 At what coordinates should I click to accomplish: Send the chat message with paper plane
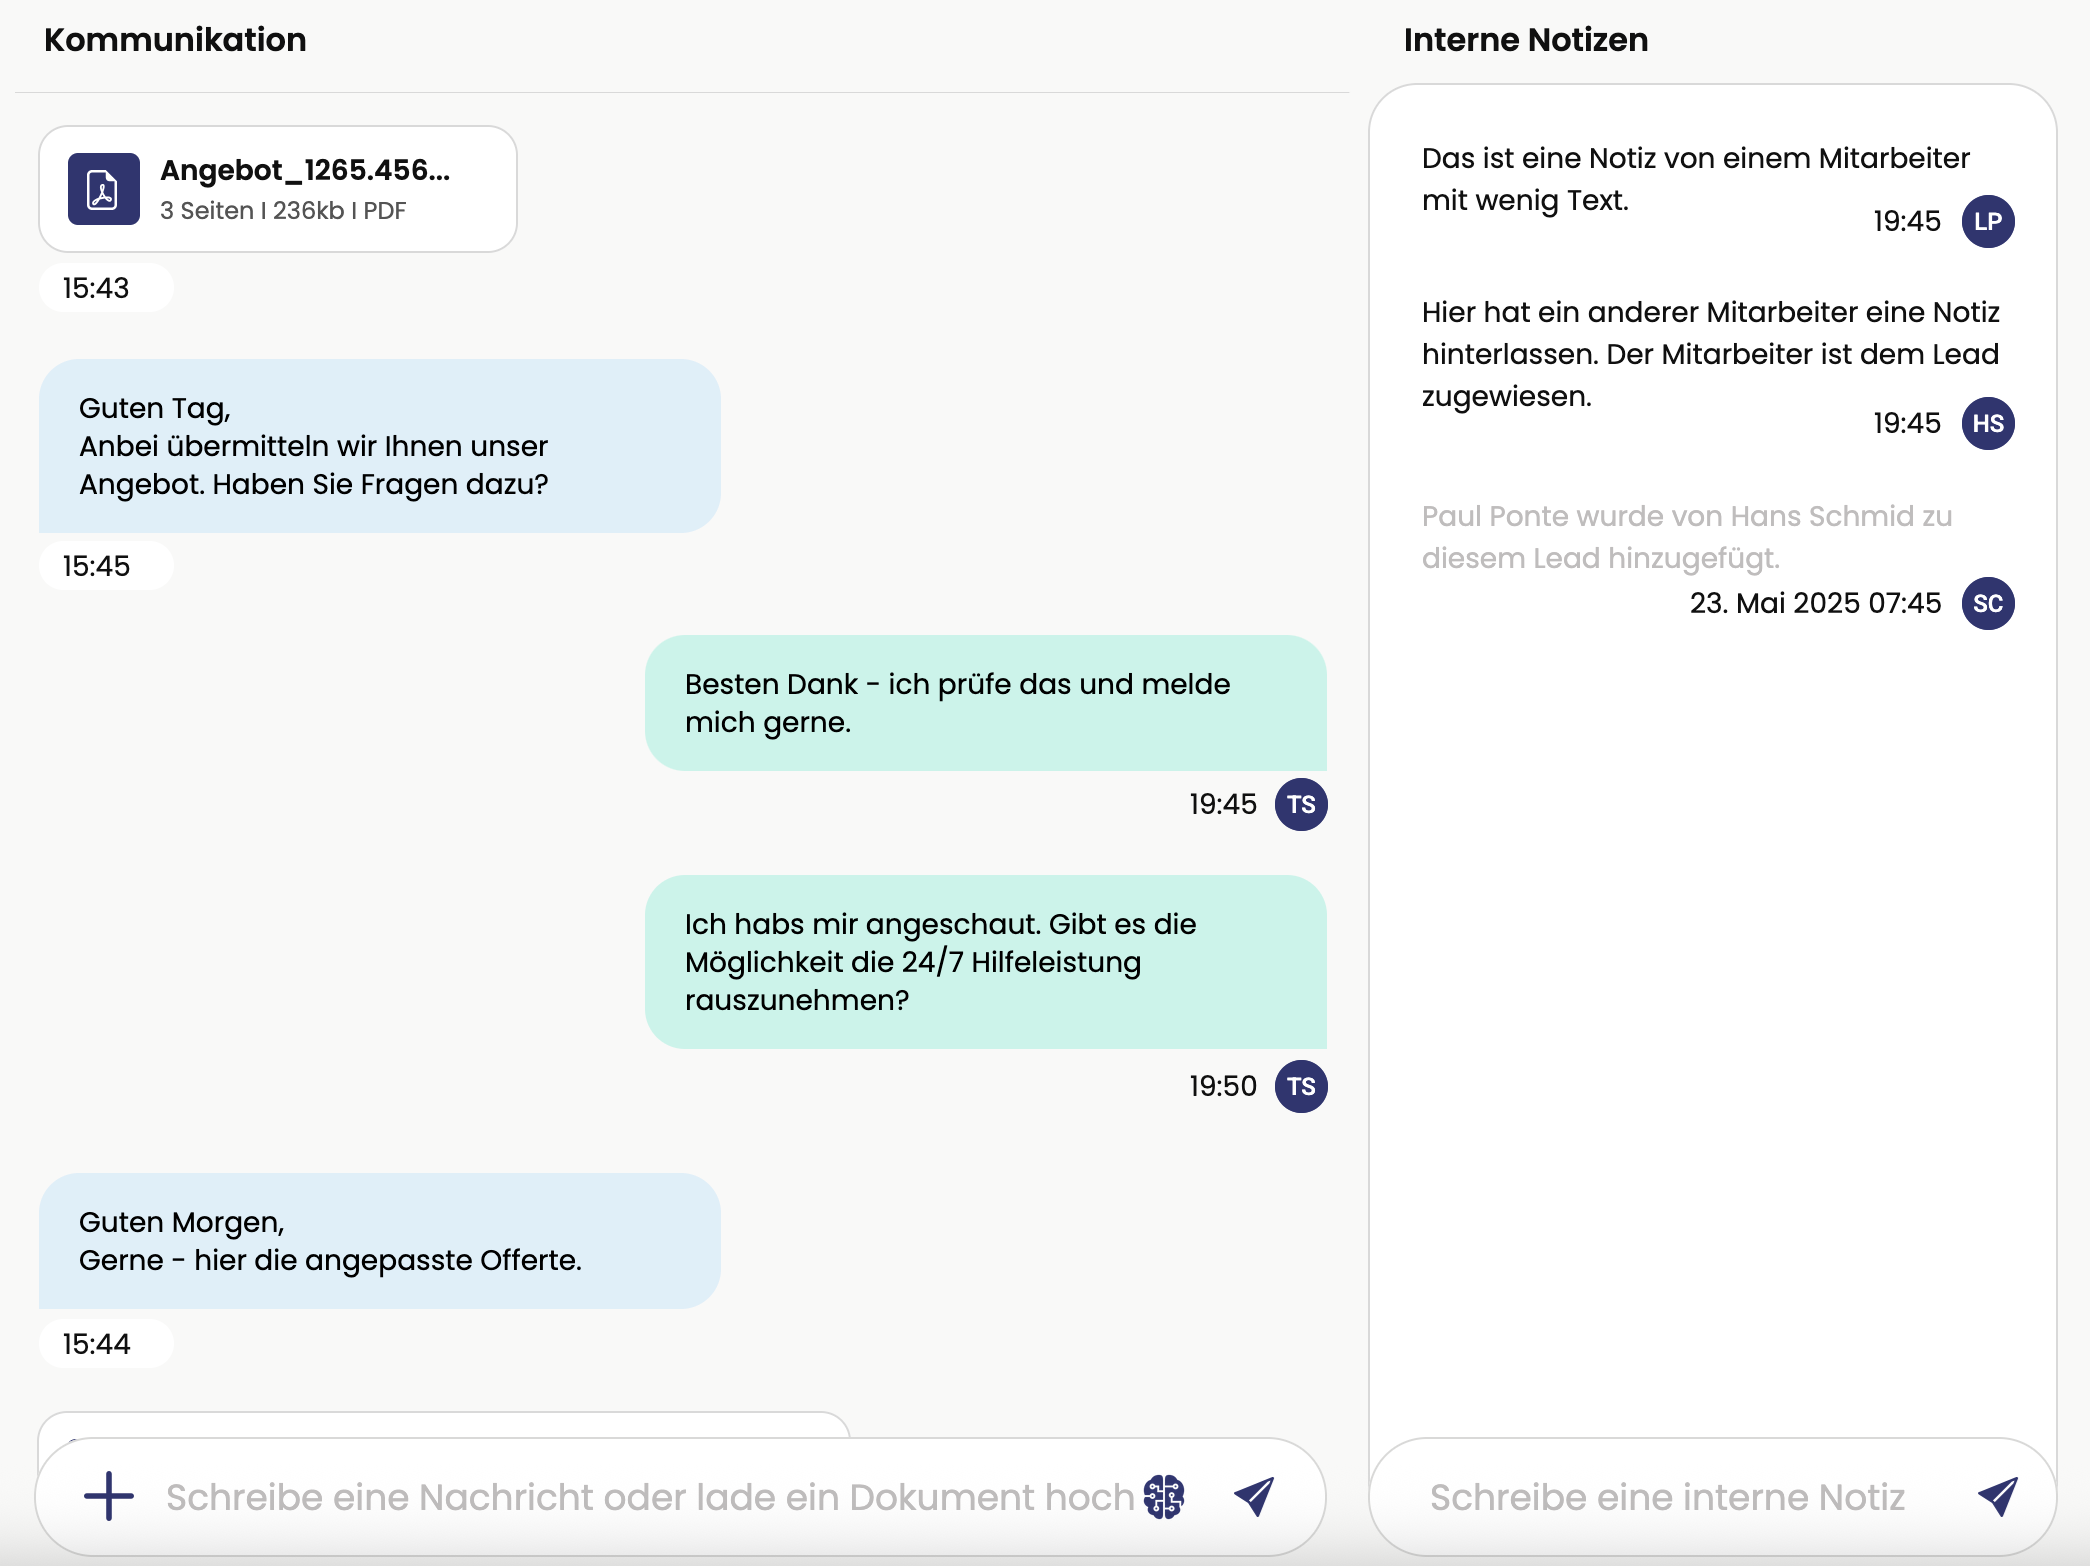(1254, 1496)
